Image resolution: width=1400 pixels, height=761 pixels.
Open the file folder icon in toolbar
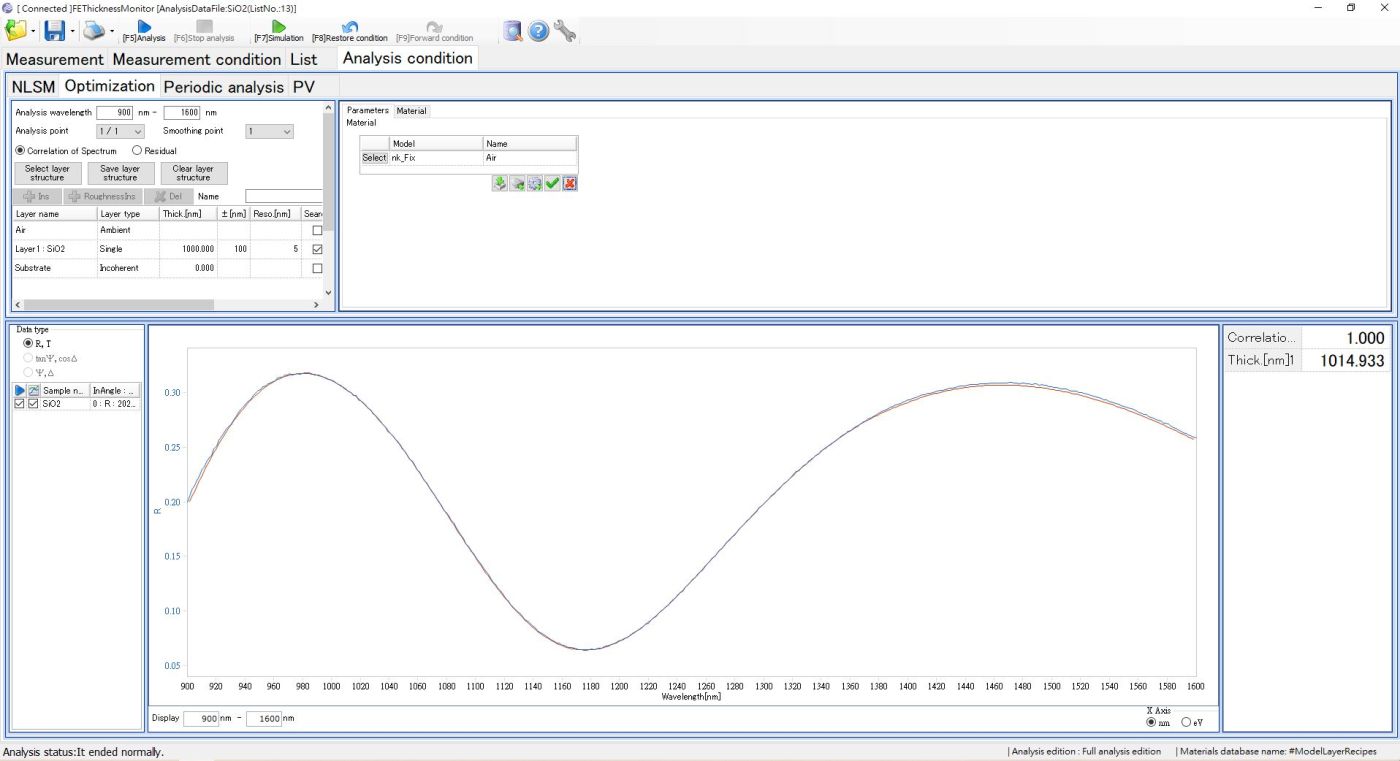16,31
